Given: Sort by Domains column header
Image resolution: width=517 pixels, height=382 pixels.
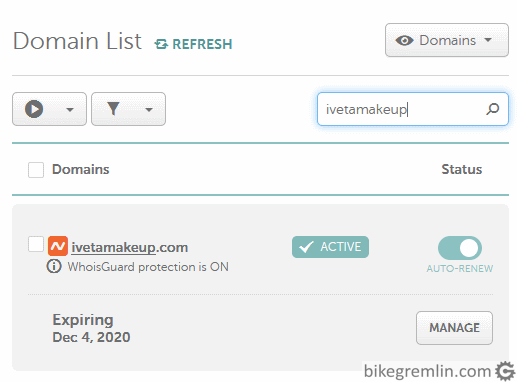Looking at the screenshot, I should coord(81,169).
